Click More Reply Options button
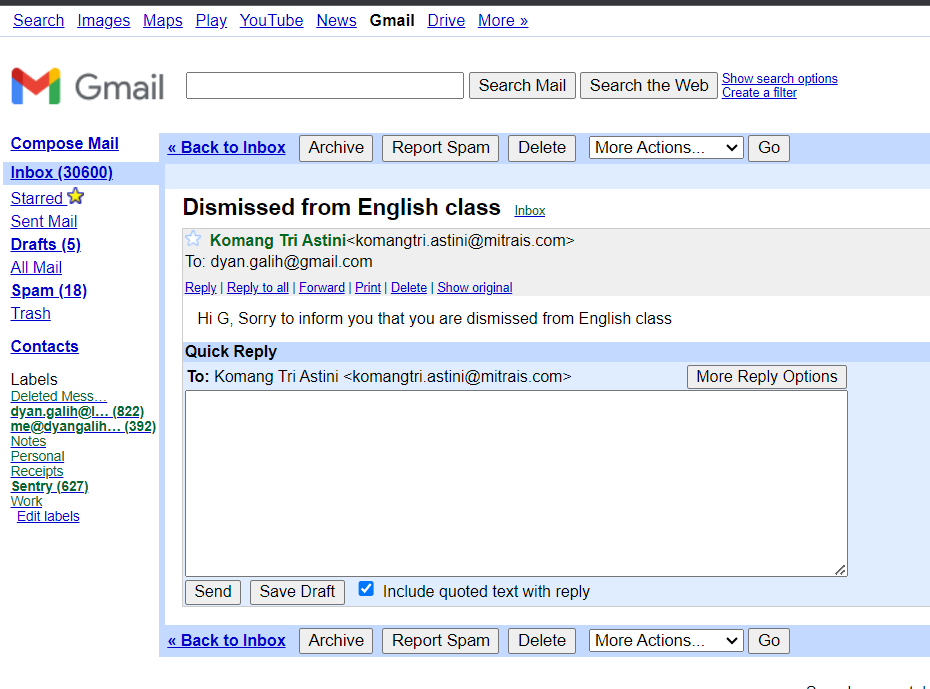The width and height of the screenshot is (930, 689). (766, 377)
